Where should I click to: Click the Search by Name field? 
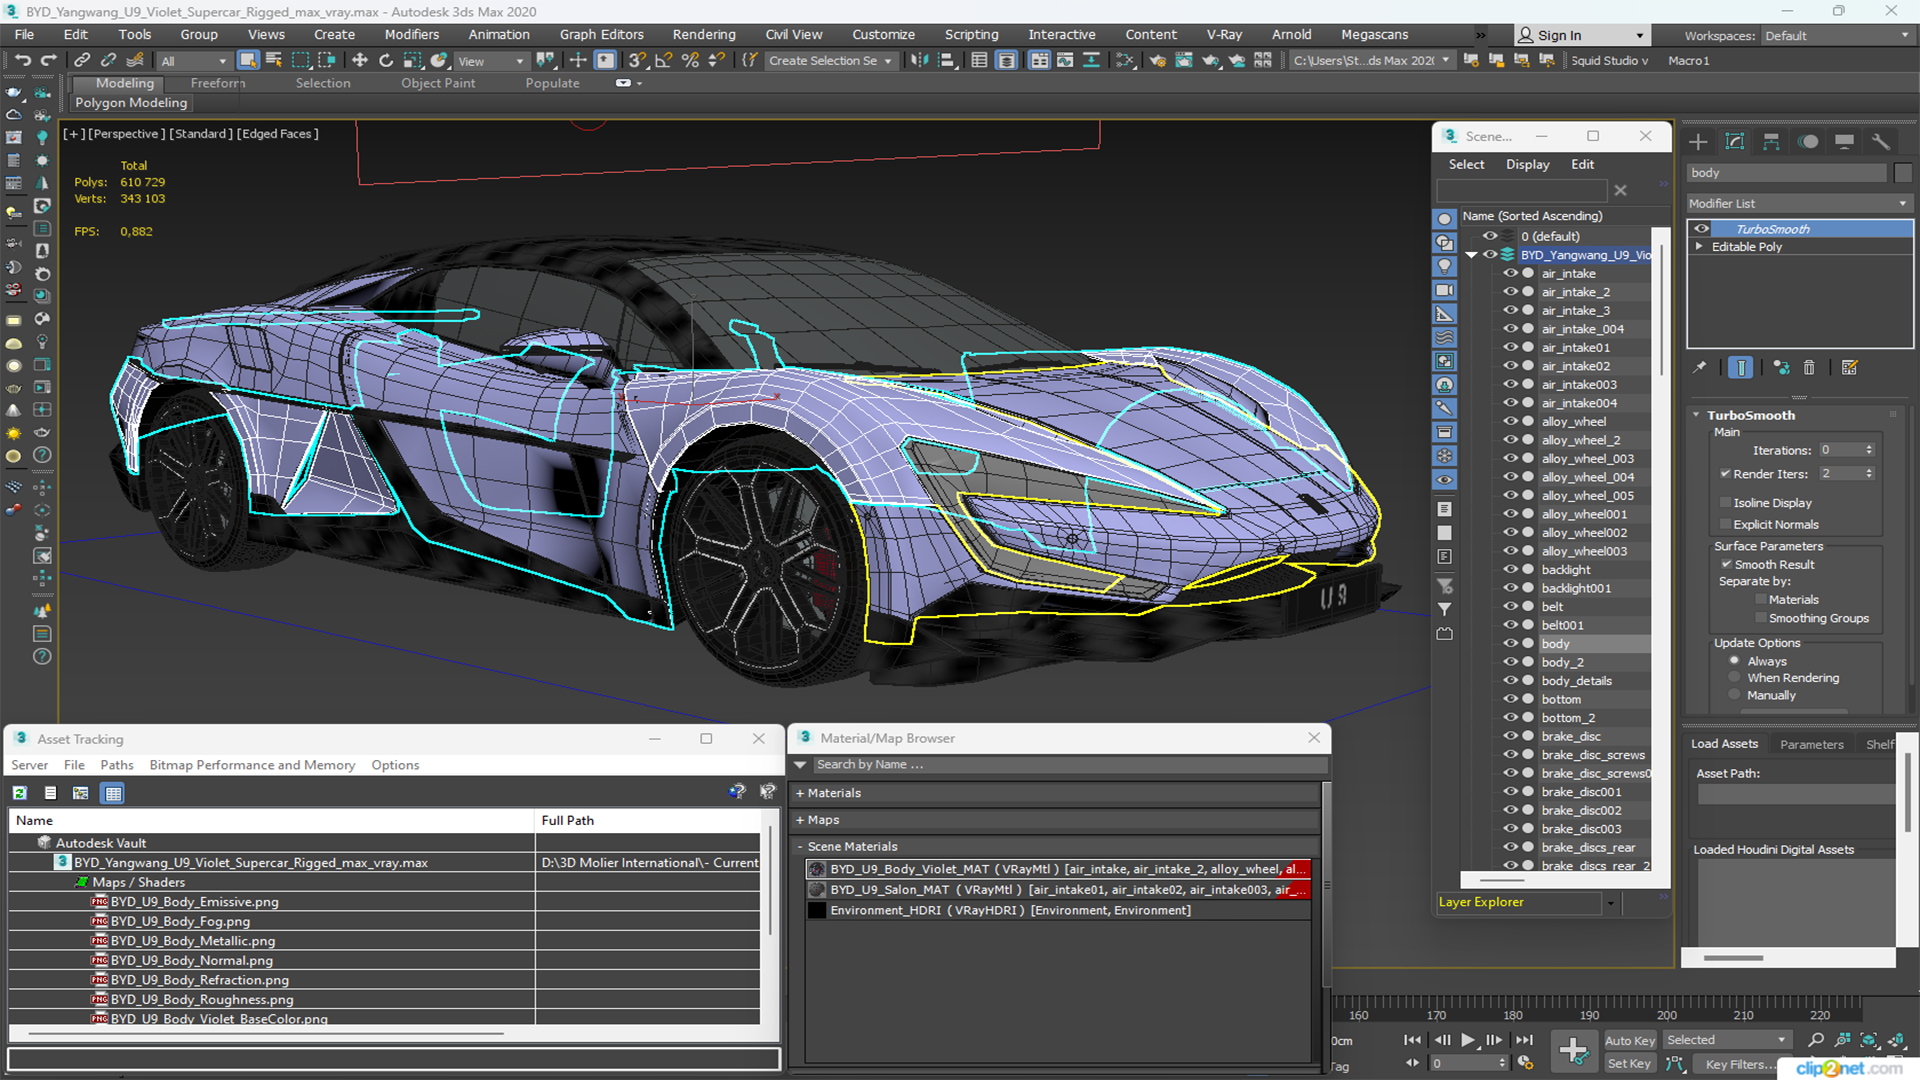(x=1069, y=764)
